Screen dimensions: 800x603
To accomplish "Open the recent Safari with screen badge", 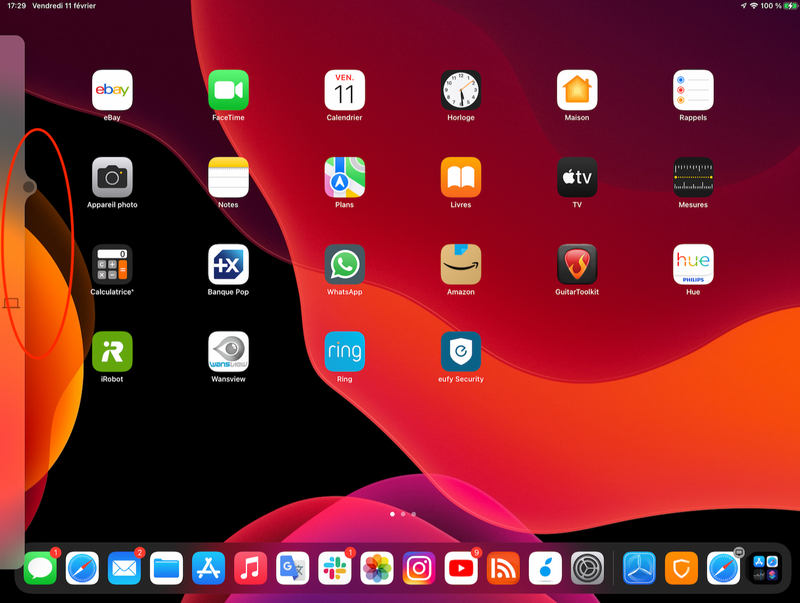I will click(723, 568).
